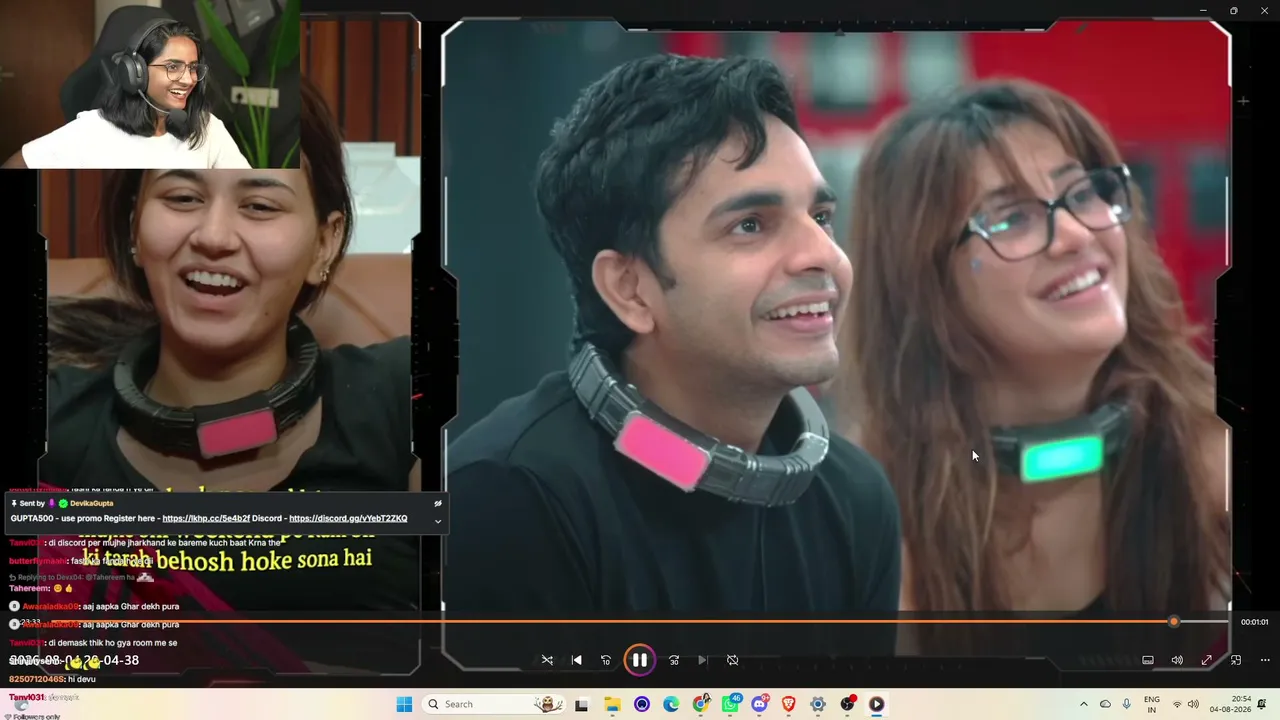Launch Brave browser from the taskbar
The width and height of the screenshot is (1280, 720).
(789, 704)
